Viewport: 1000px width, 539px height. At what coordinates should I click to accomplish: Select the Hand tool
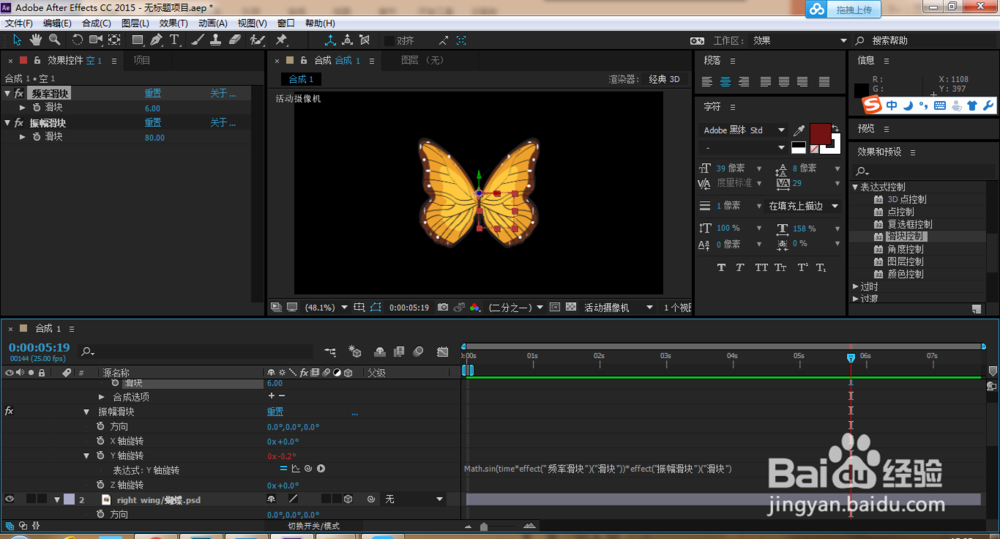[36, 40]
